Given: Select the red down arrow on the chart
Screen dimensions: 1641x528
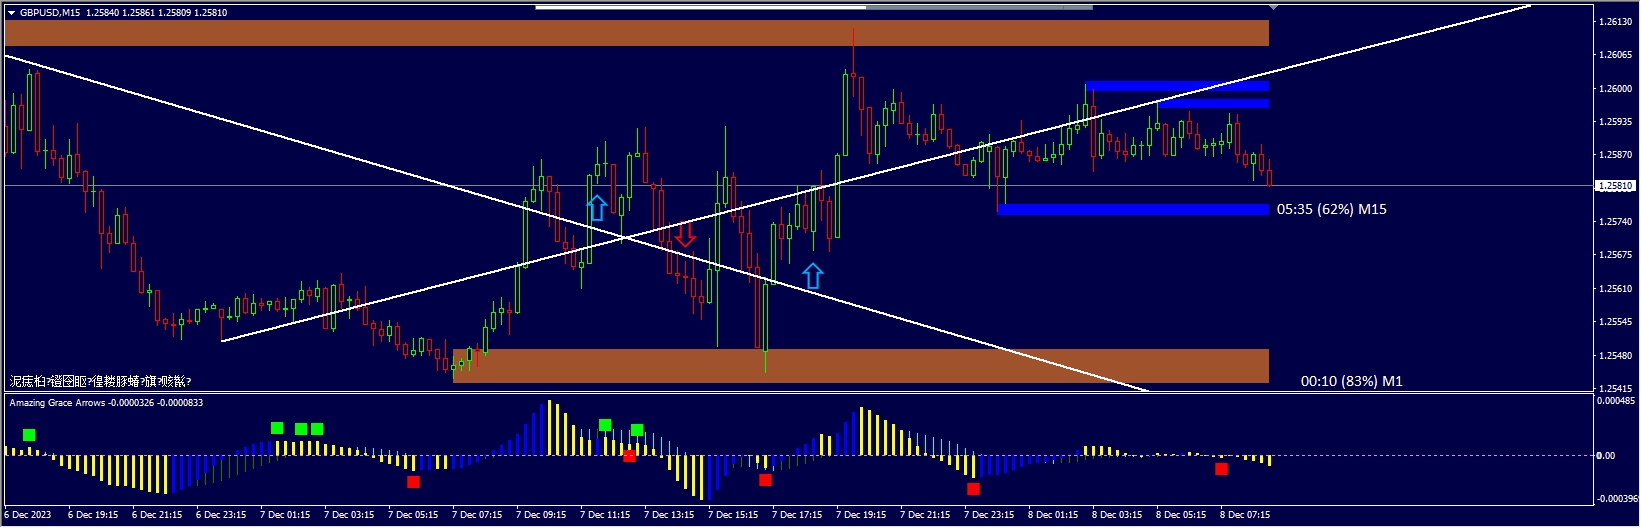Looking at the screenshot, I should point(684,235).
